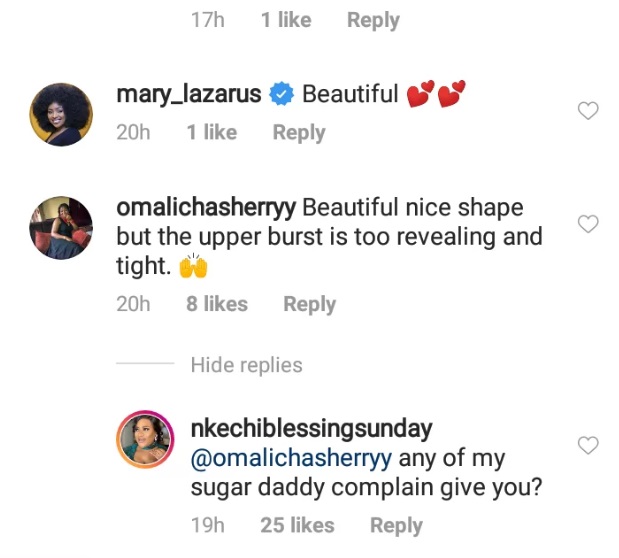Collapse the thread with Hide replies
The height and width of the screenshot is (558, 619).
[x=246, y=365]
